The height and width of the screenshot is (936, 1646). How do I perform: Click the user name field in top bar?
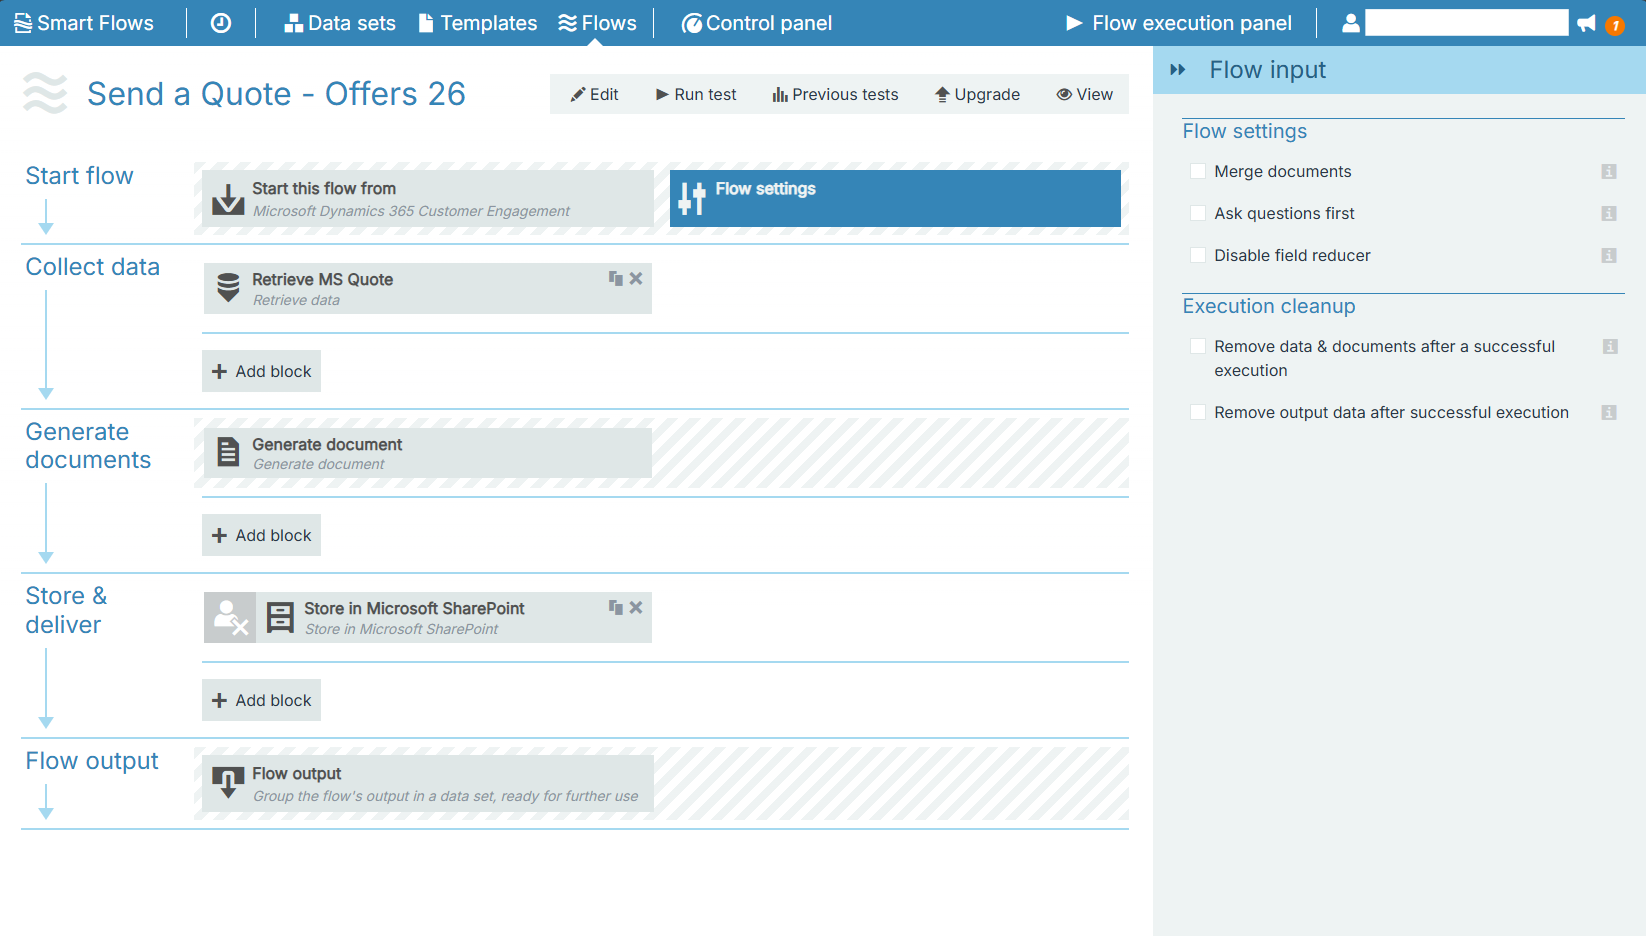[1467, 23]
